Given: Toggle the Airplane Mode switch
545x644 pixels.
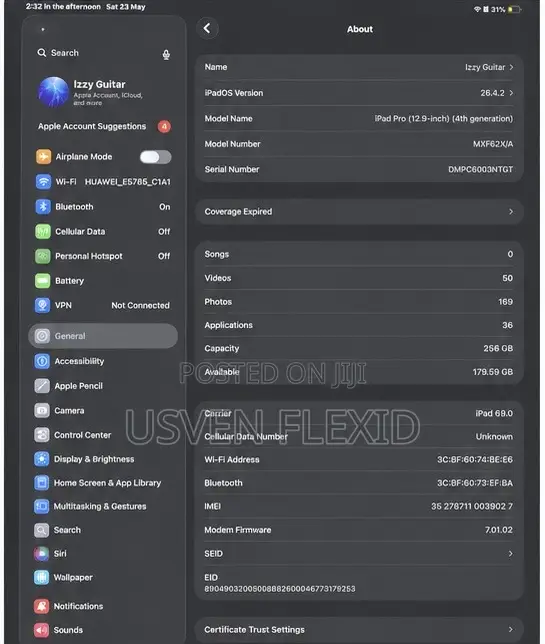Looking at the screenshot, I should [x=155, y=156].
